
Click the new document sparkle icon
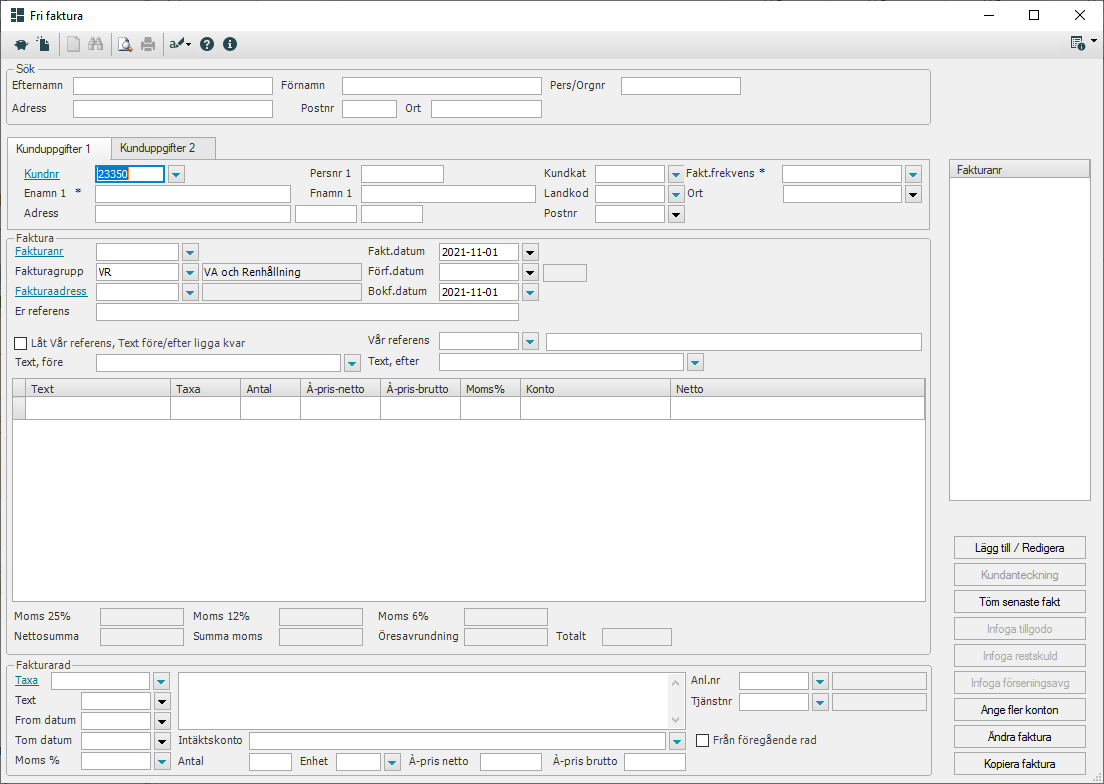(43, 44)
